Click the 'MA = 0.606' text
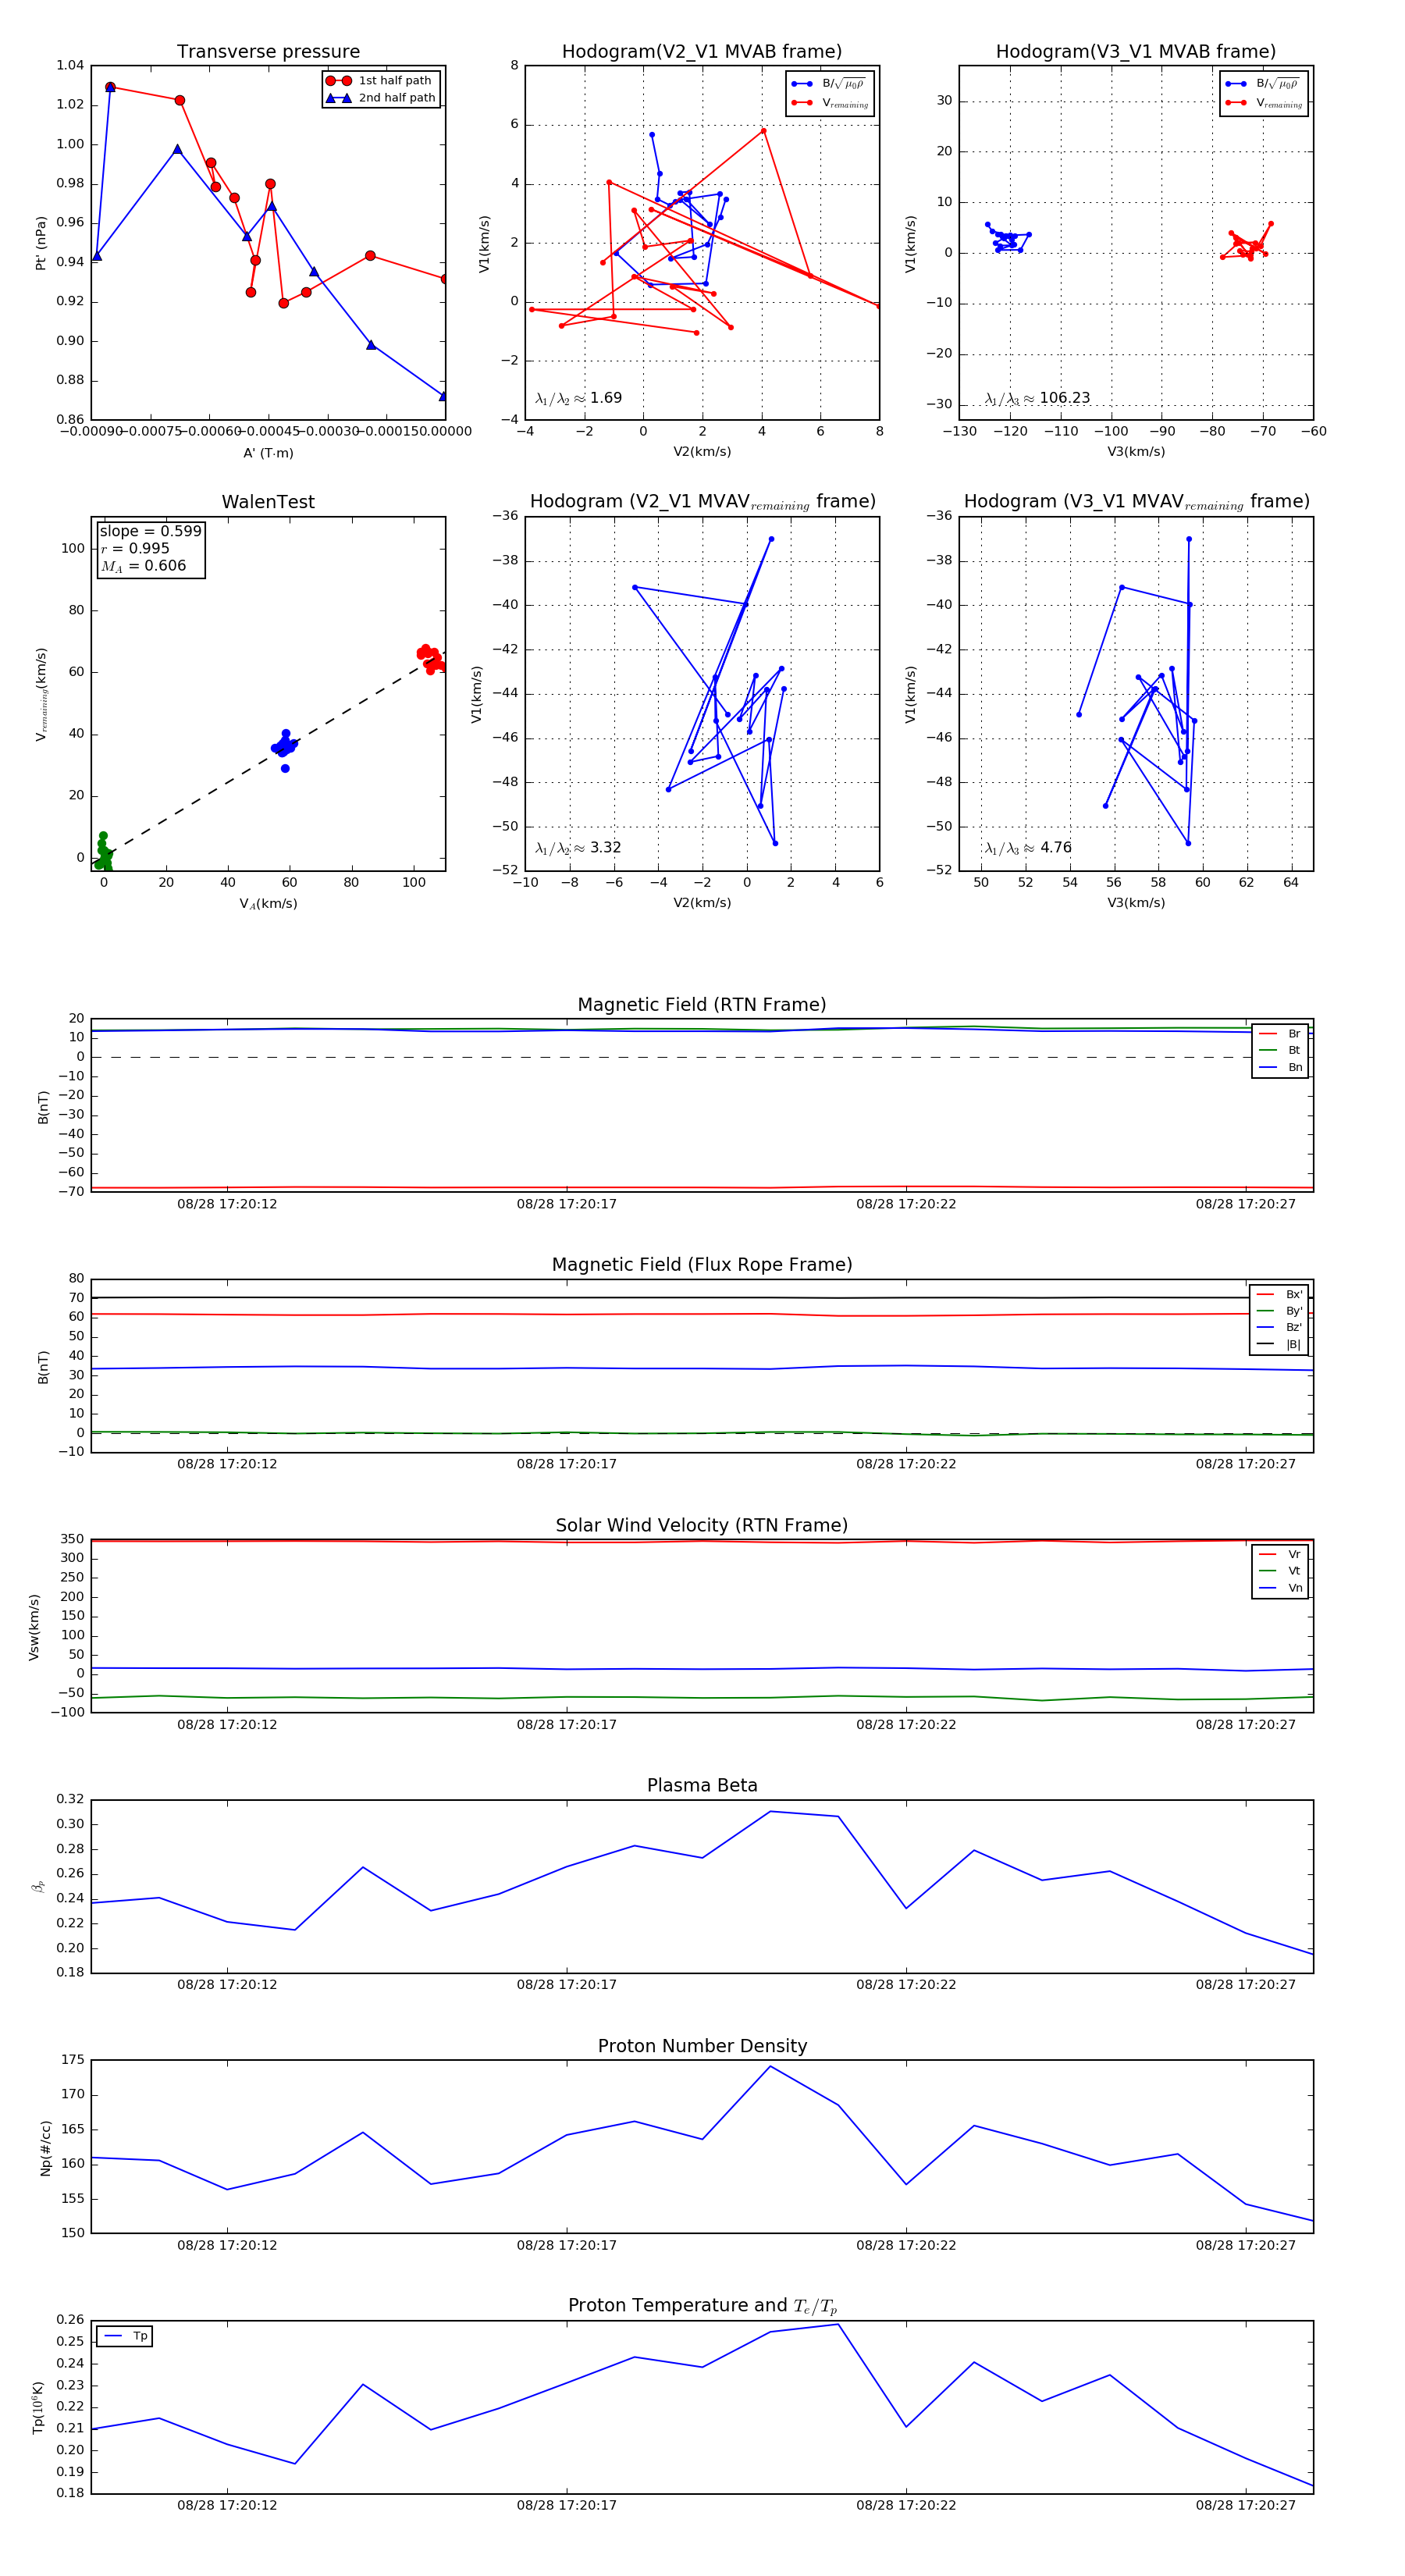The width and height of the screenshot is (1405, 2576). pyautogui.click(x=143, y=566)
